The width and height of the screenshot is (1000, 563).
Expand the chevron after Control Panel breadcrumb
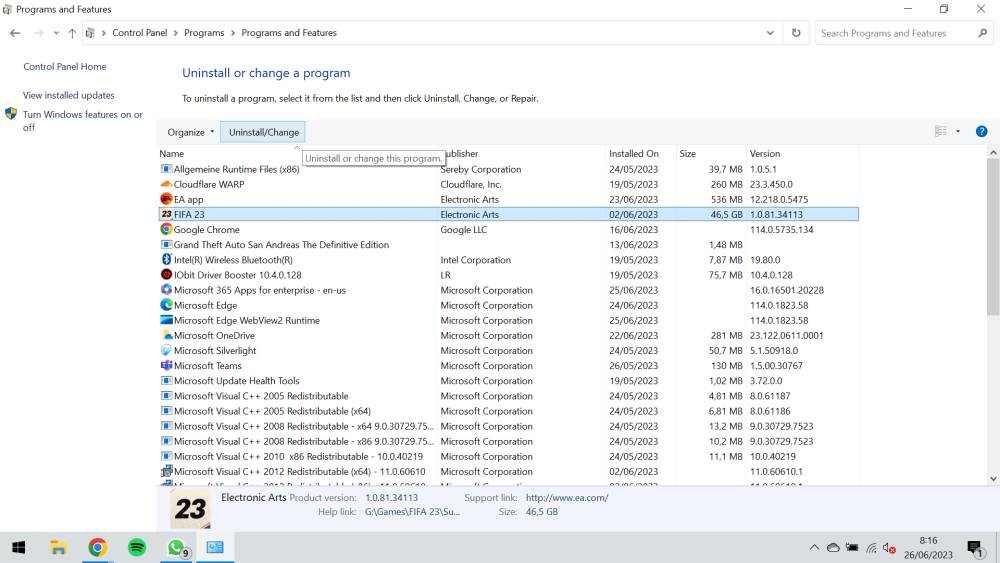[x=175, y=33]
